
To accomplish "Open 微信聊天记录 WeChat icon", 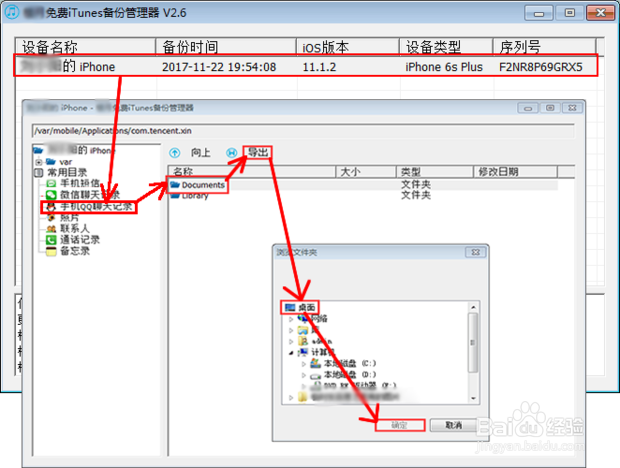I will 51,195.
